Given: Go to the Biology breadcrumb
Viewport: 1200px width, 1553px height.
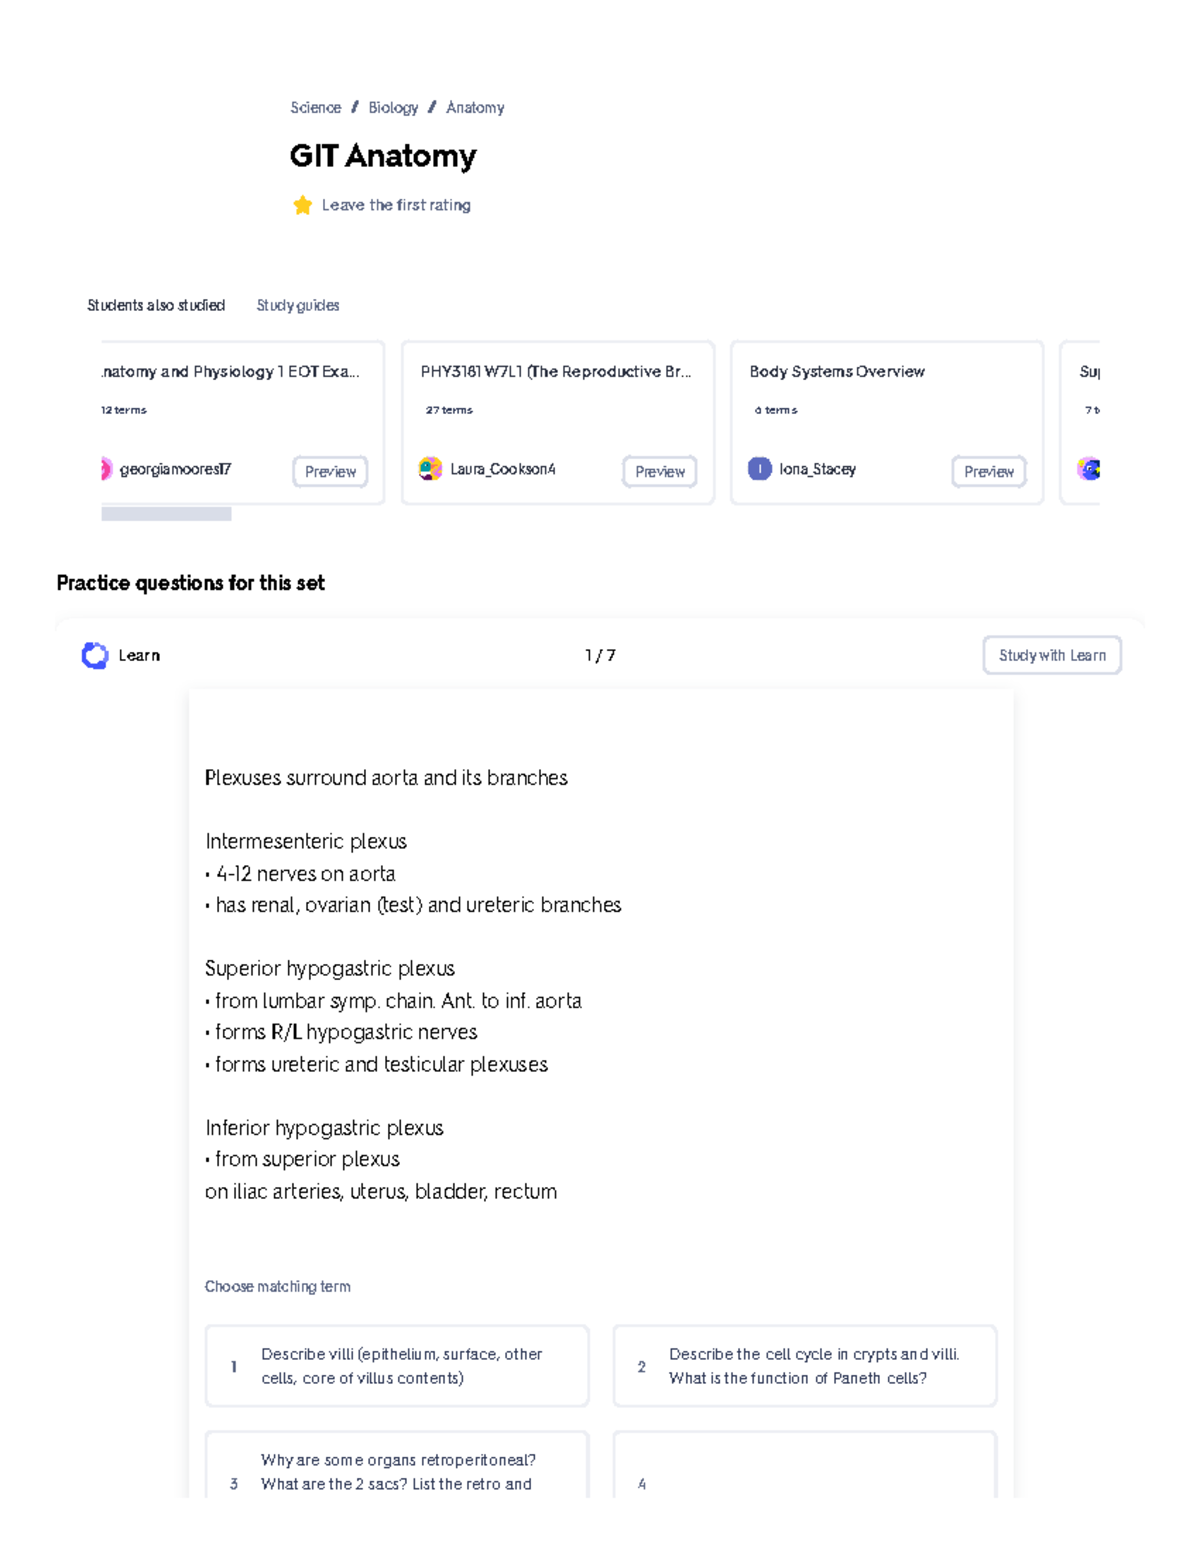Looking at the screenshot, I should pyautogui.click(x=393, y=107).
